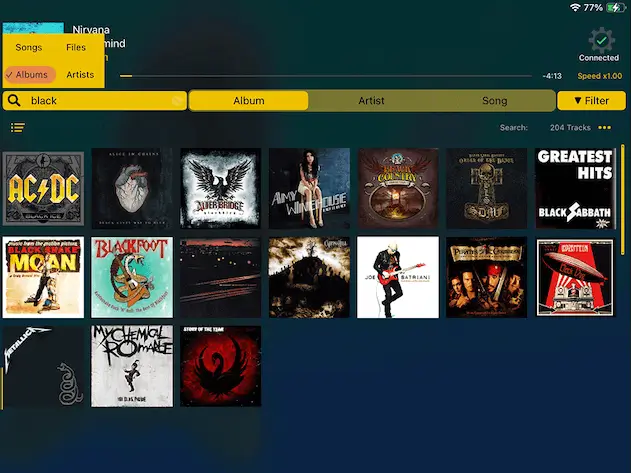
Task: Toggle the list view icon
Action: (18, 128)
